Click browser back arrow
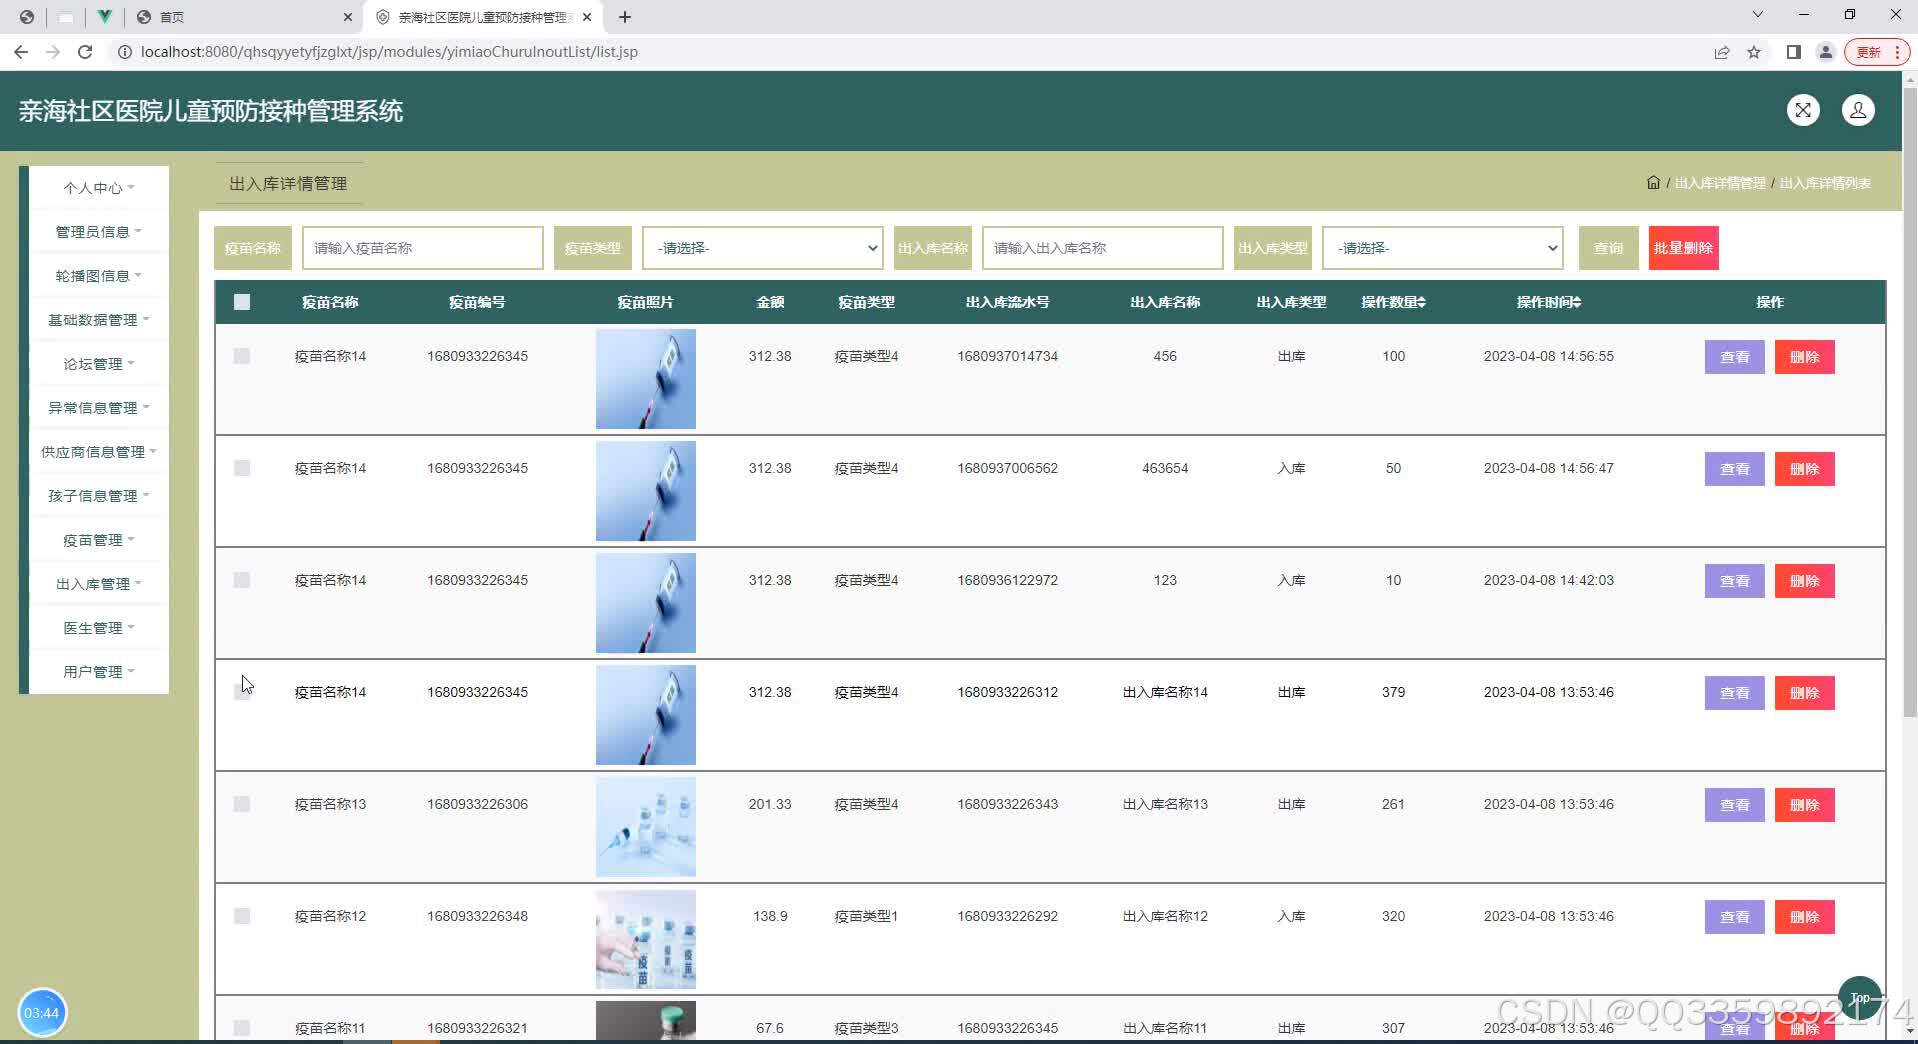The height and width of the screenshot is (1044, 1918). click(x=21, y=52)
